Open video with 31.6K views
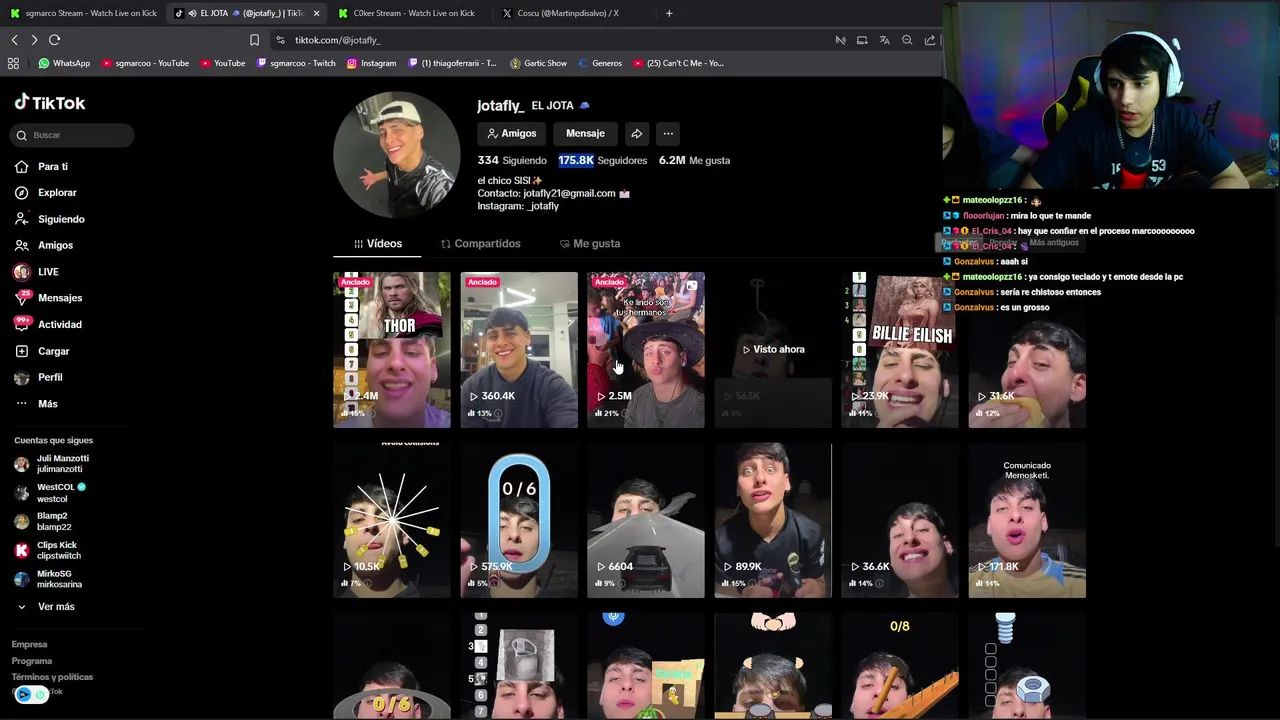This screenshot has width=1280, height=720. [x=1027, y=349]
